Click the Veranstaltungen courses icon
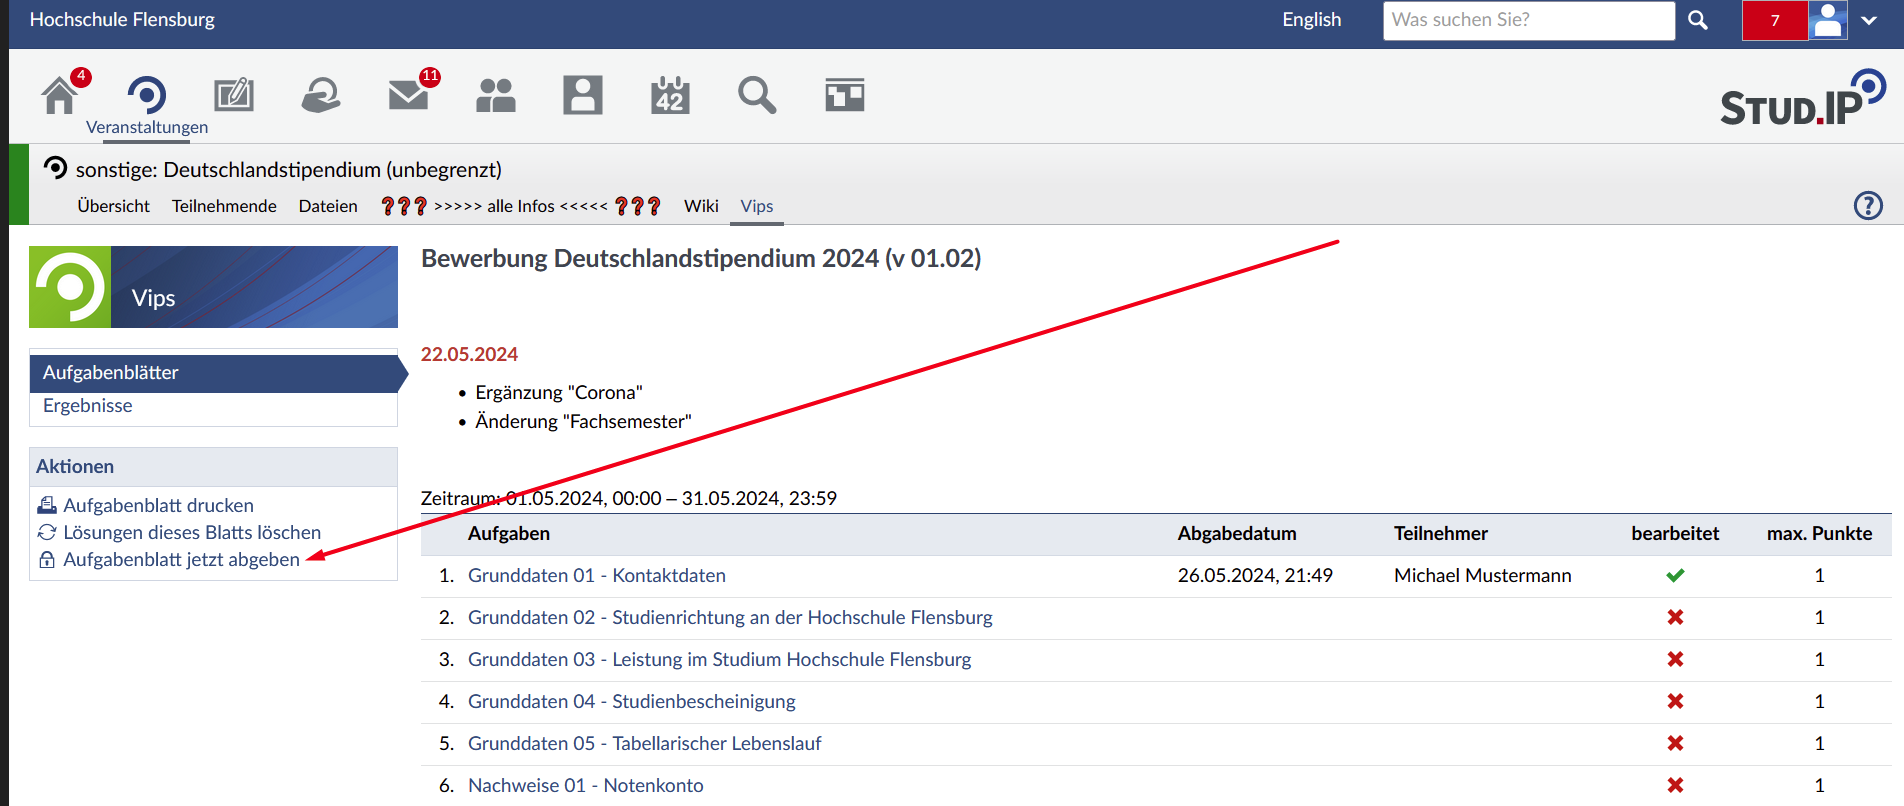The width and height of the screenshot is (1904, 806). click(147, 96)
